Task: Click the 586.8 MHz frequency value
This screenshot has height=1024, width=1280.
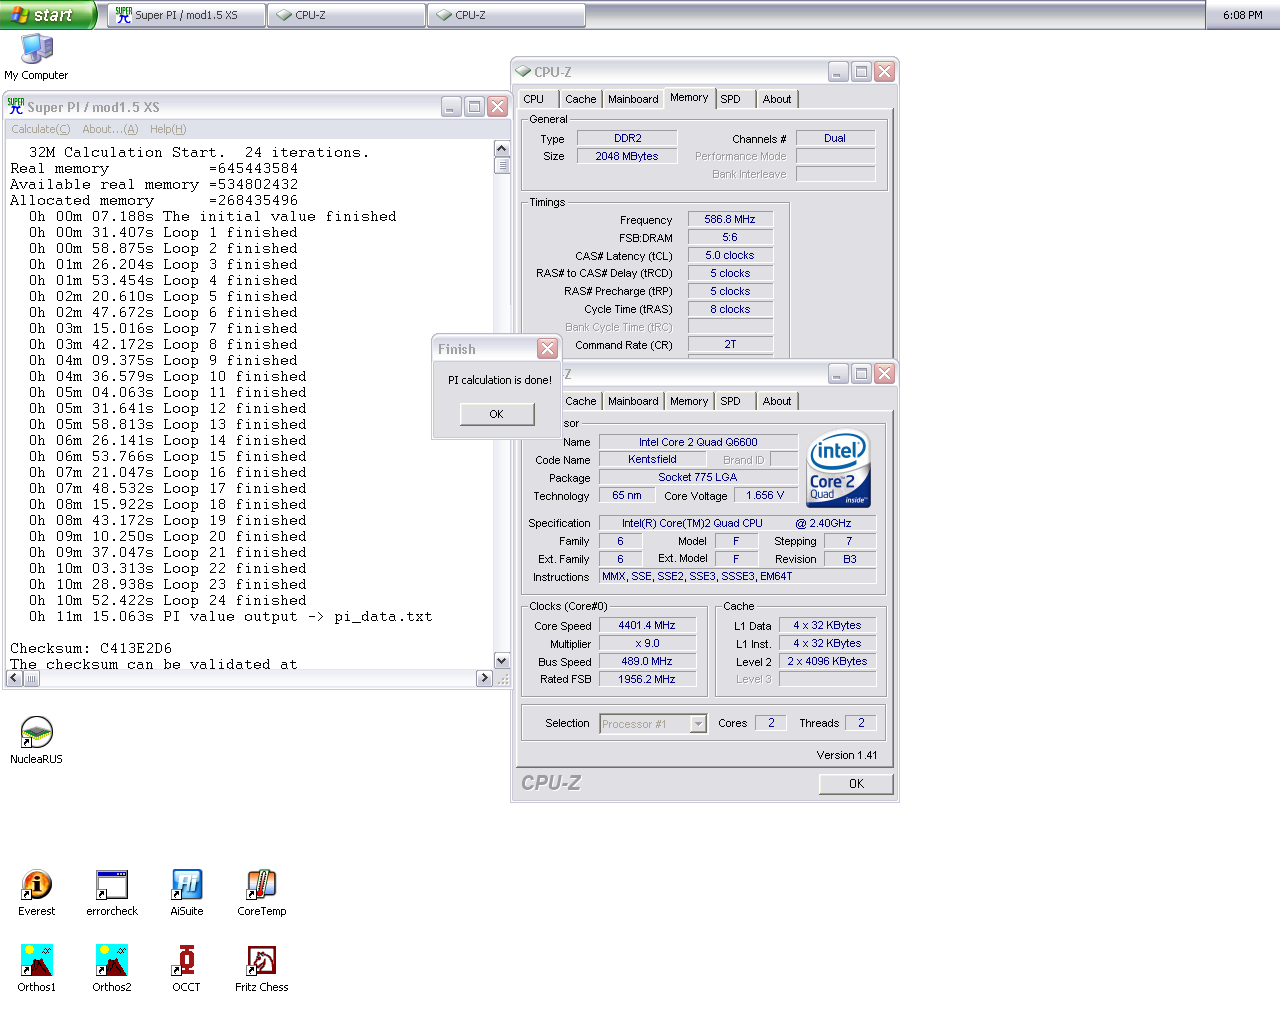Action: point(730,220)
